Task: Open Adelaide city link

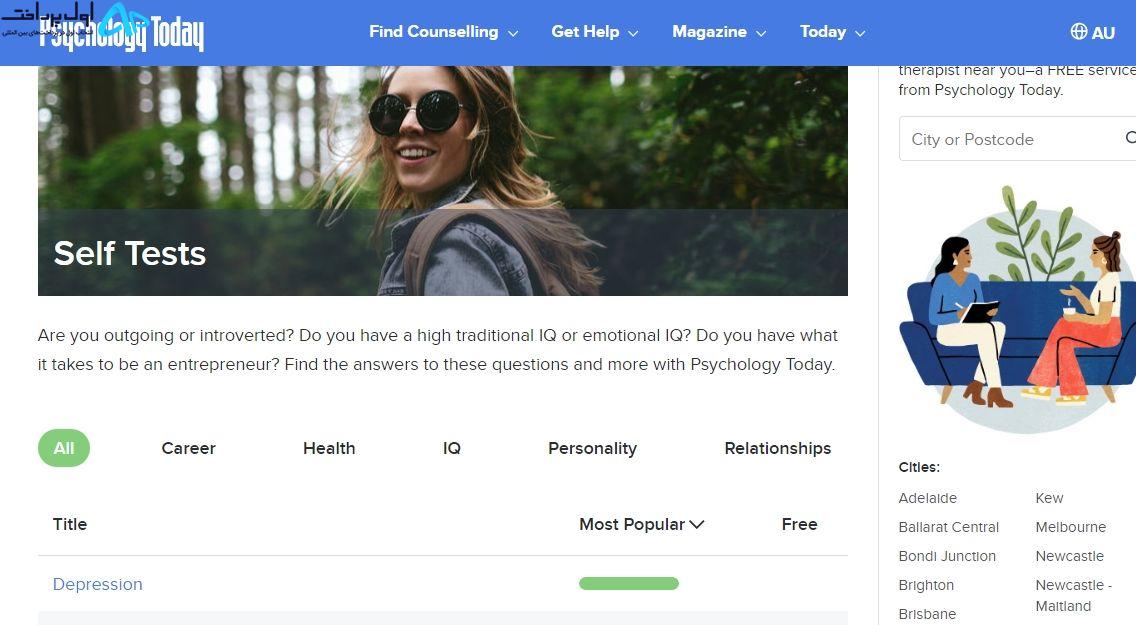Action: [x=927, y=498]
